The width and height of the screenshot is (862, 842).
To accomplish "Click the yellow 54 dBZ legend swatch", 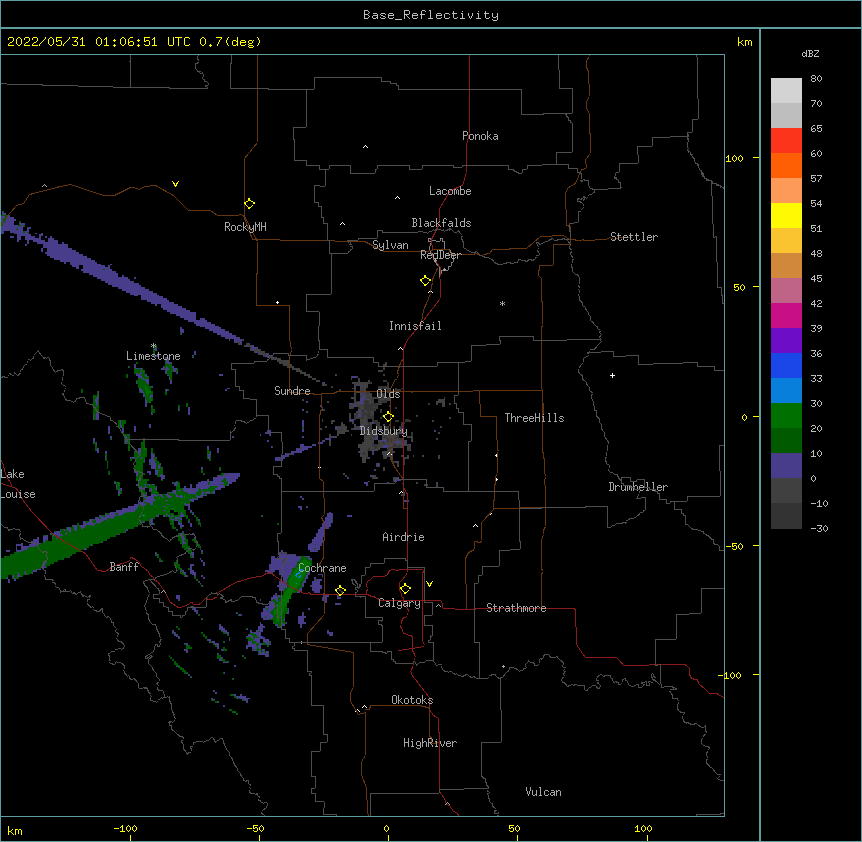I will click(x=786, y=215).
